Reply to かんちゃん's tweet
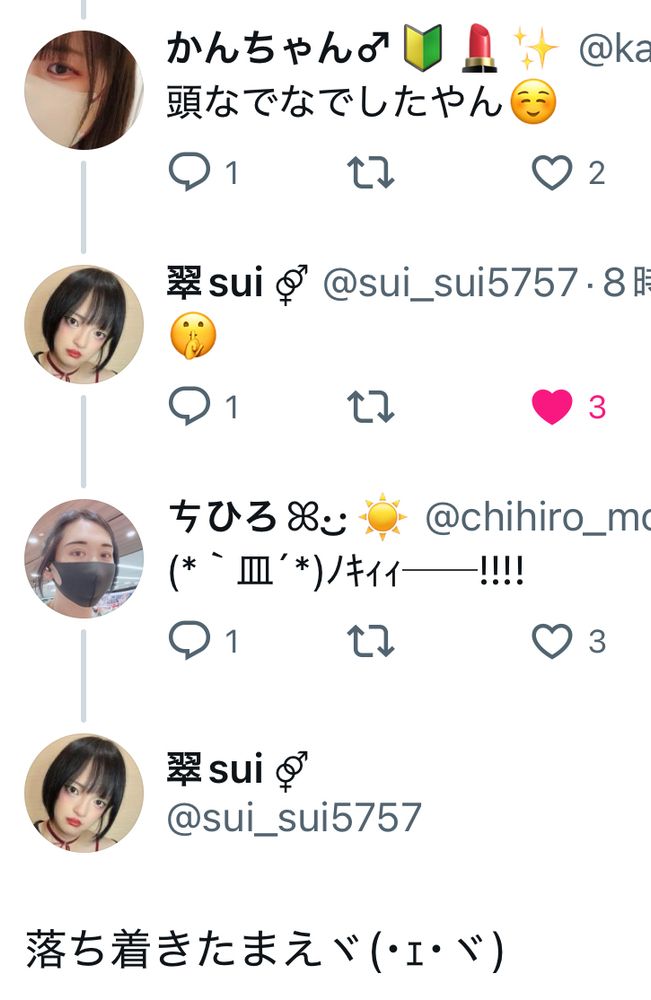The height and width of the screenshot is (1000, 651). click(x=189, y=172)
